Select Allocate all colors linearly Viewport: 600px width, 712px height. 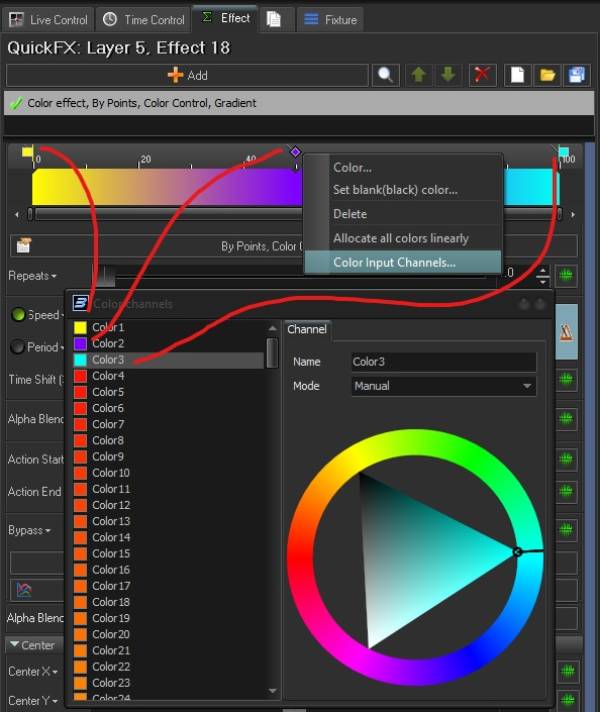point(400,238)
